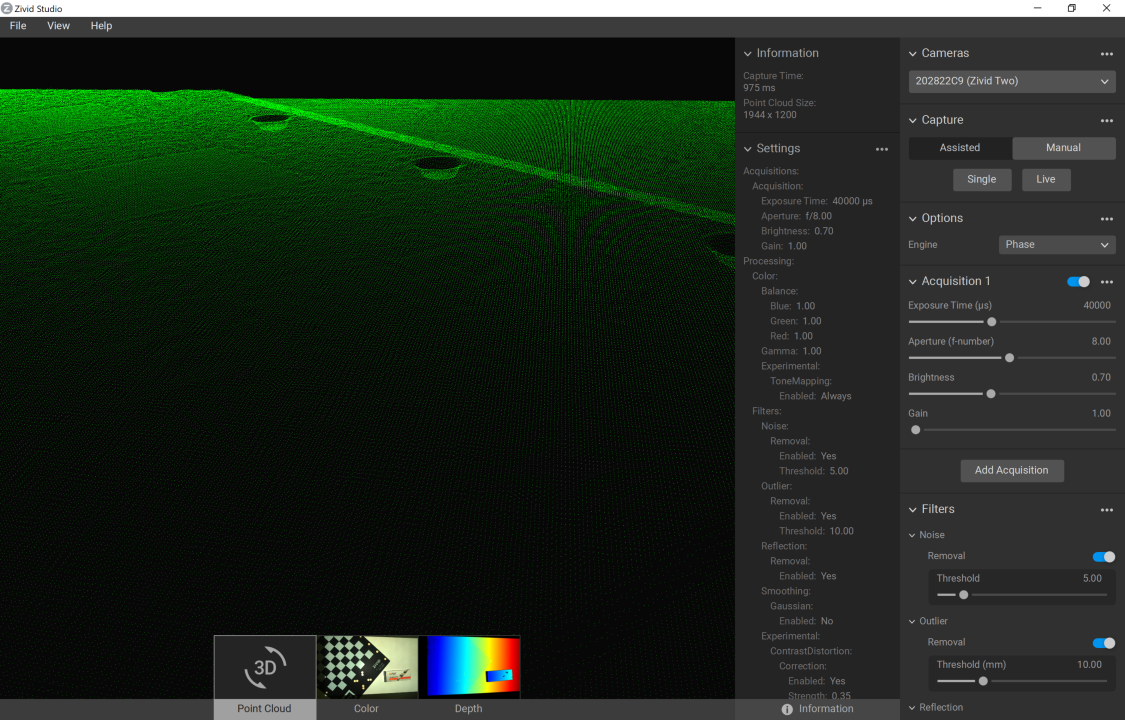This screenshot has height=720, width=1125.
Task: Collapse the Filters section
Action: point(912,510)
